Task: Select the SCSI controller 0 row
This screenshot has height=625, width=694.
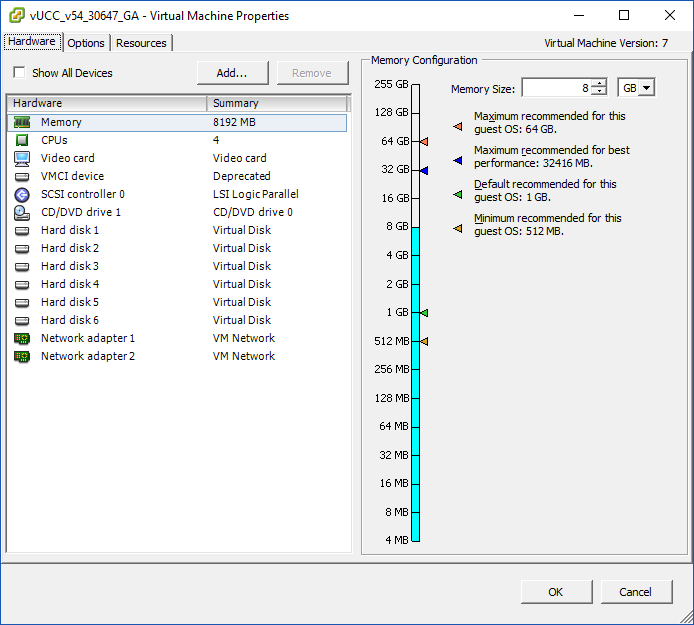Action: pos(177,195)
